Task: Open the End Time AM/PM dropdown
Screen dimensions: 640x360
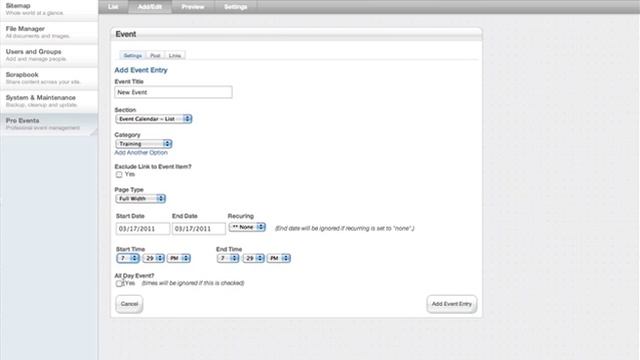Action: 279,258
